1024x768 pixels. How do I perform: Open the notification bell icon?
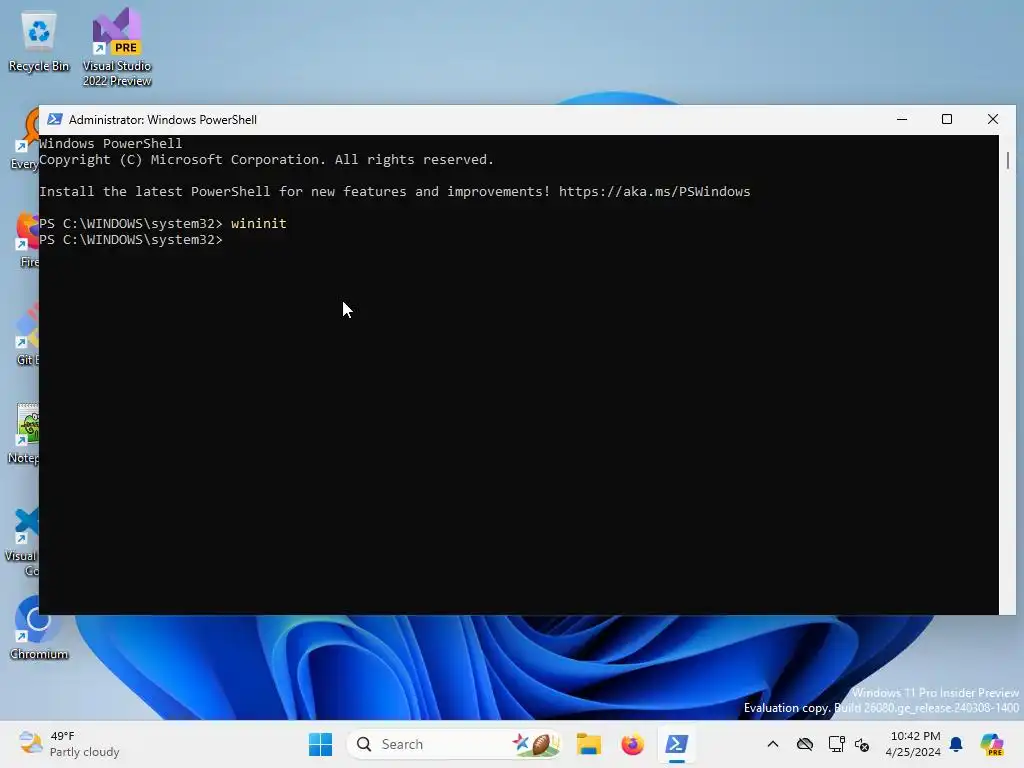[x=956, y=744]
